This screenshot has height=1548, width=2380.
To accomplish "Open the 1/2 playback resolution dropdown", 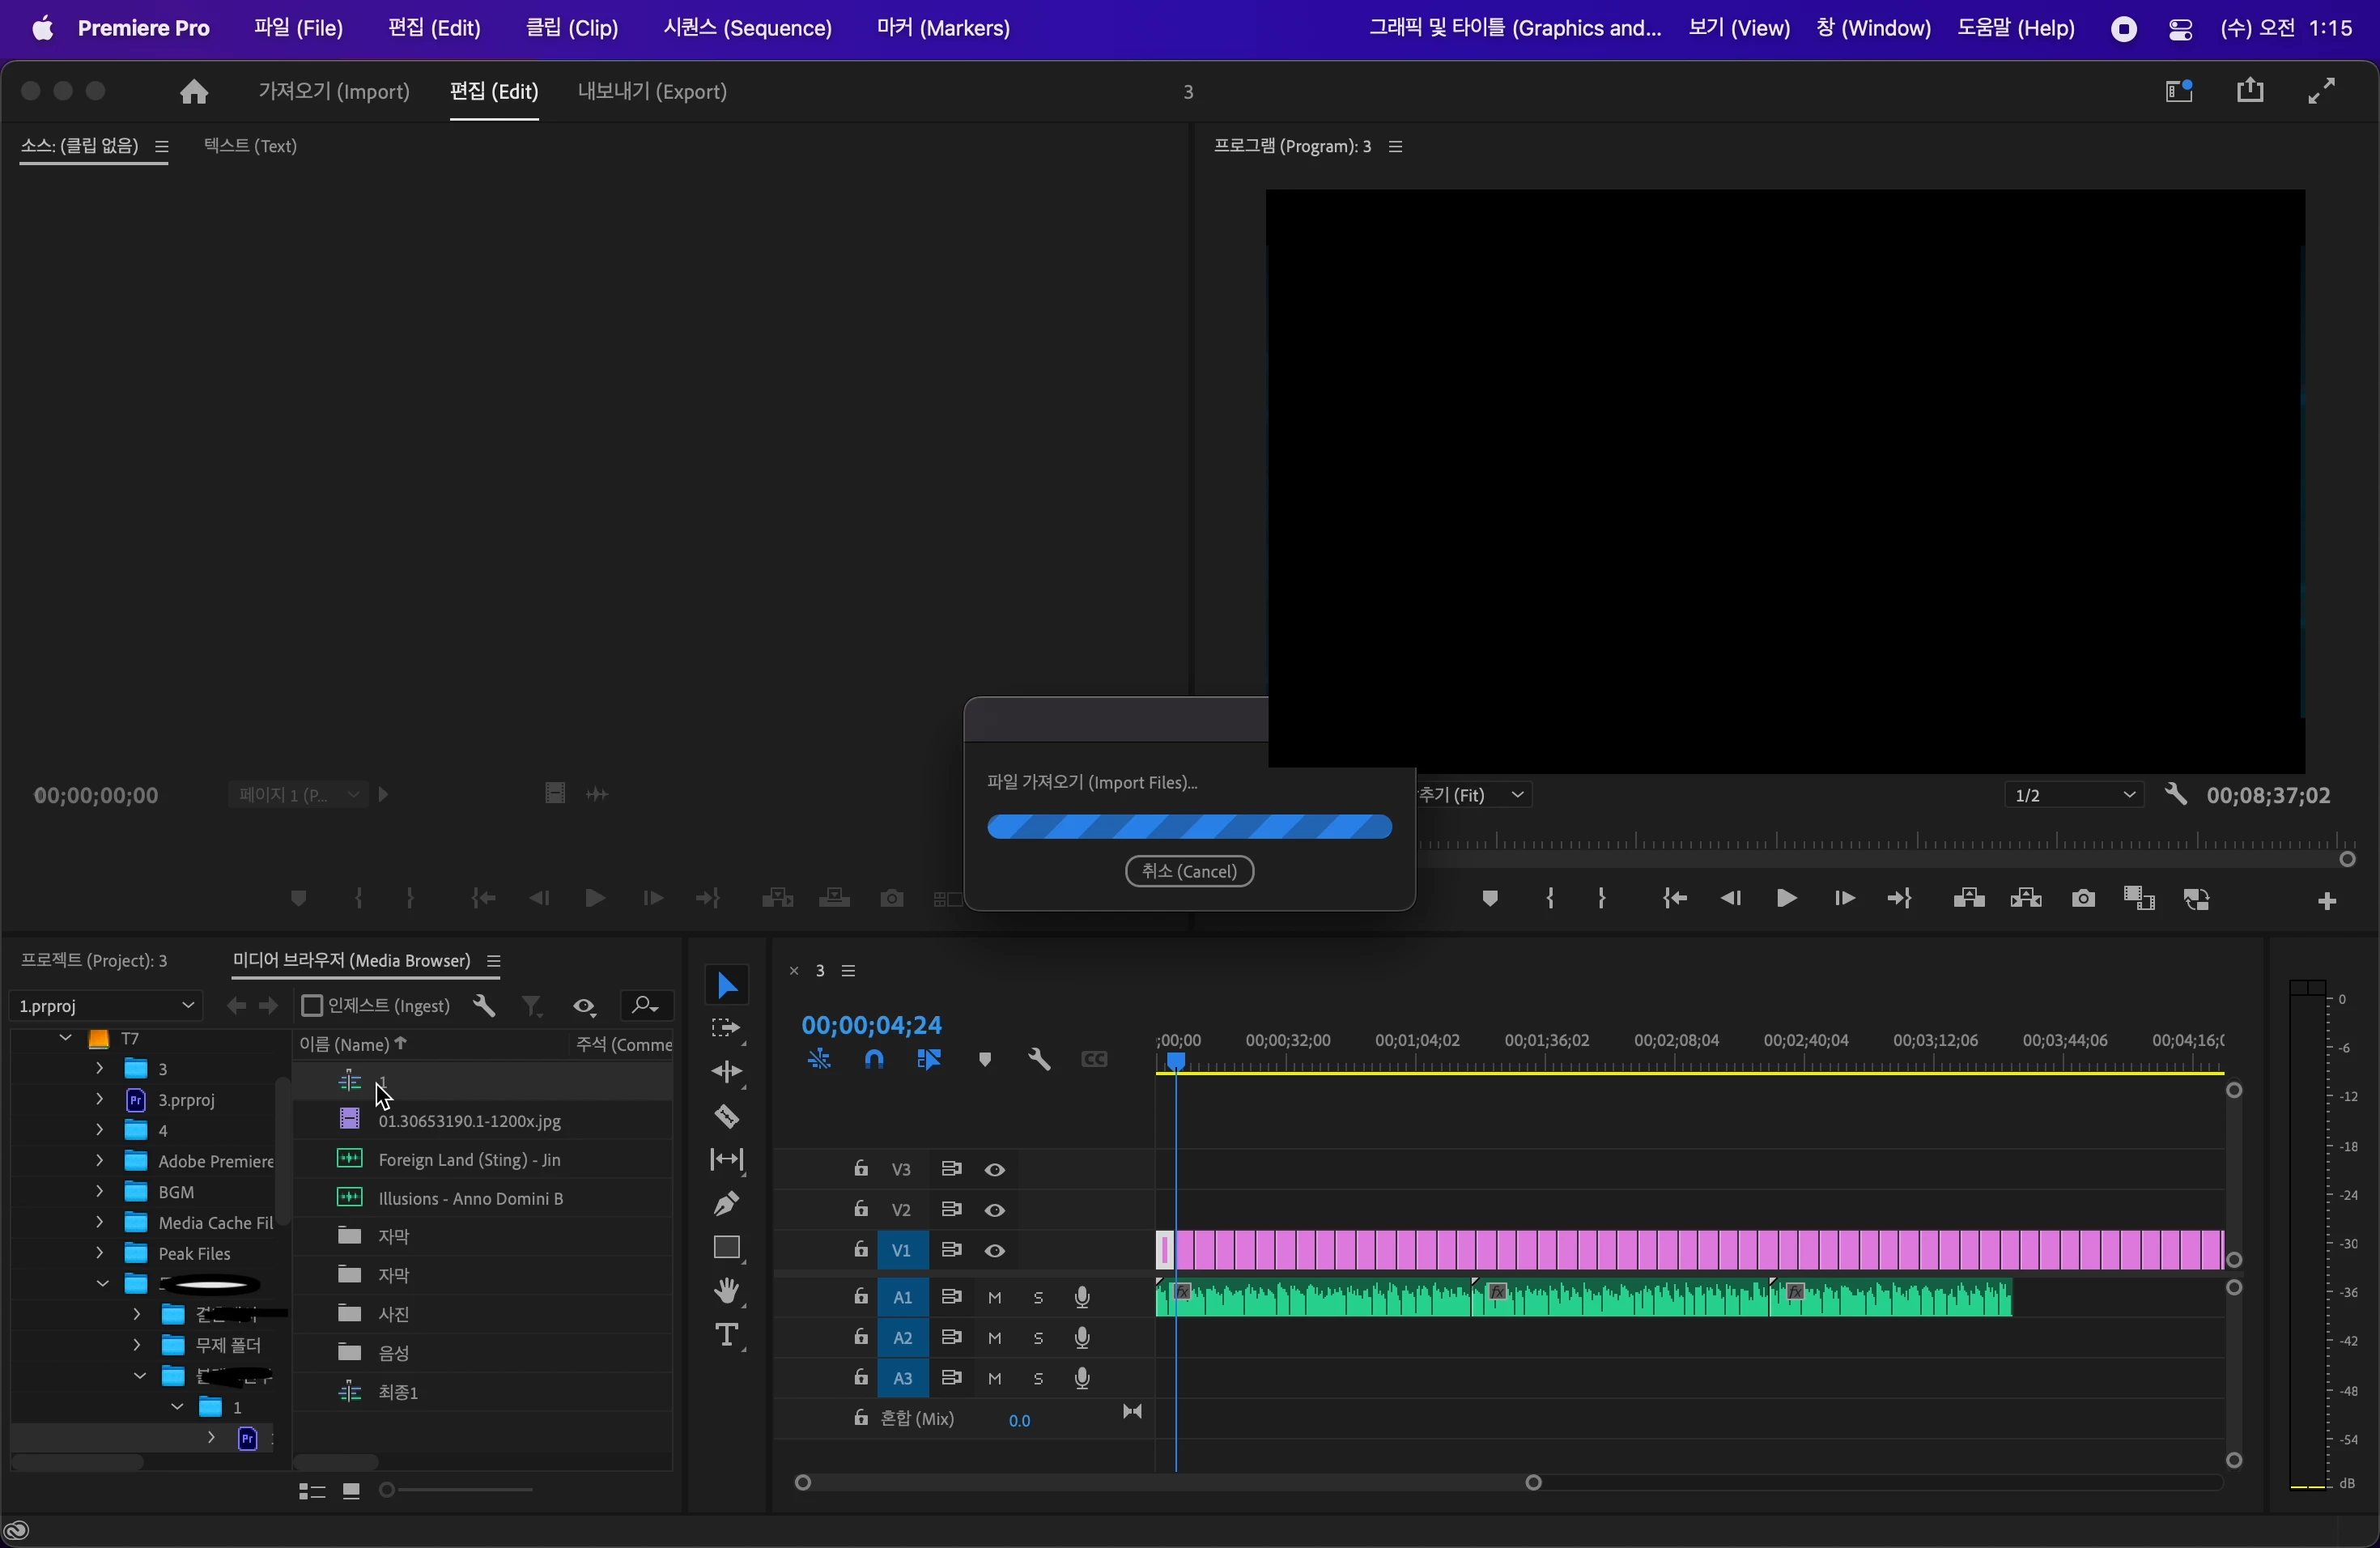I will tap(2073, 796).
